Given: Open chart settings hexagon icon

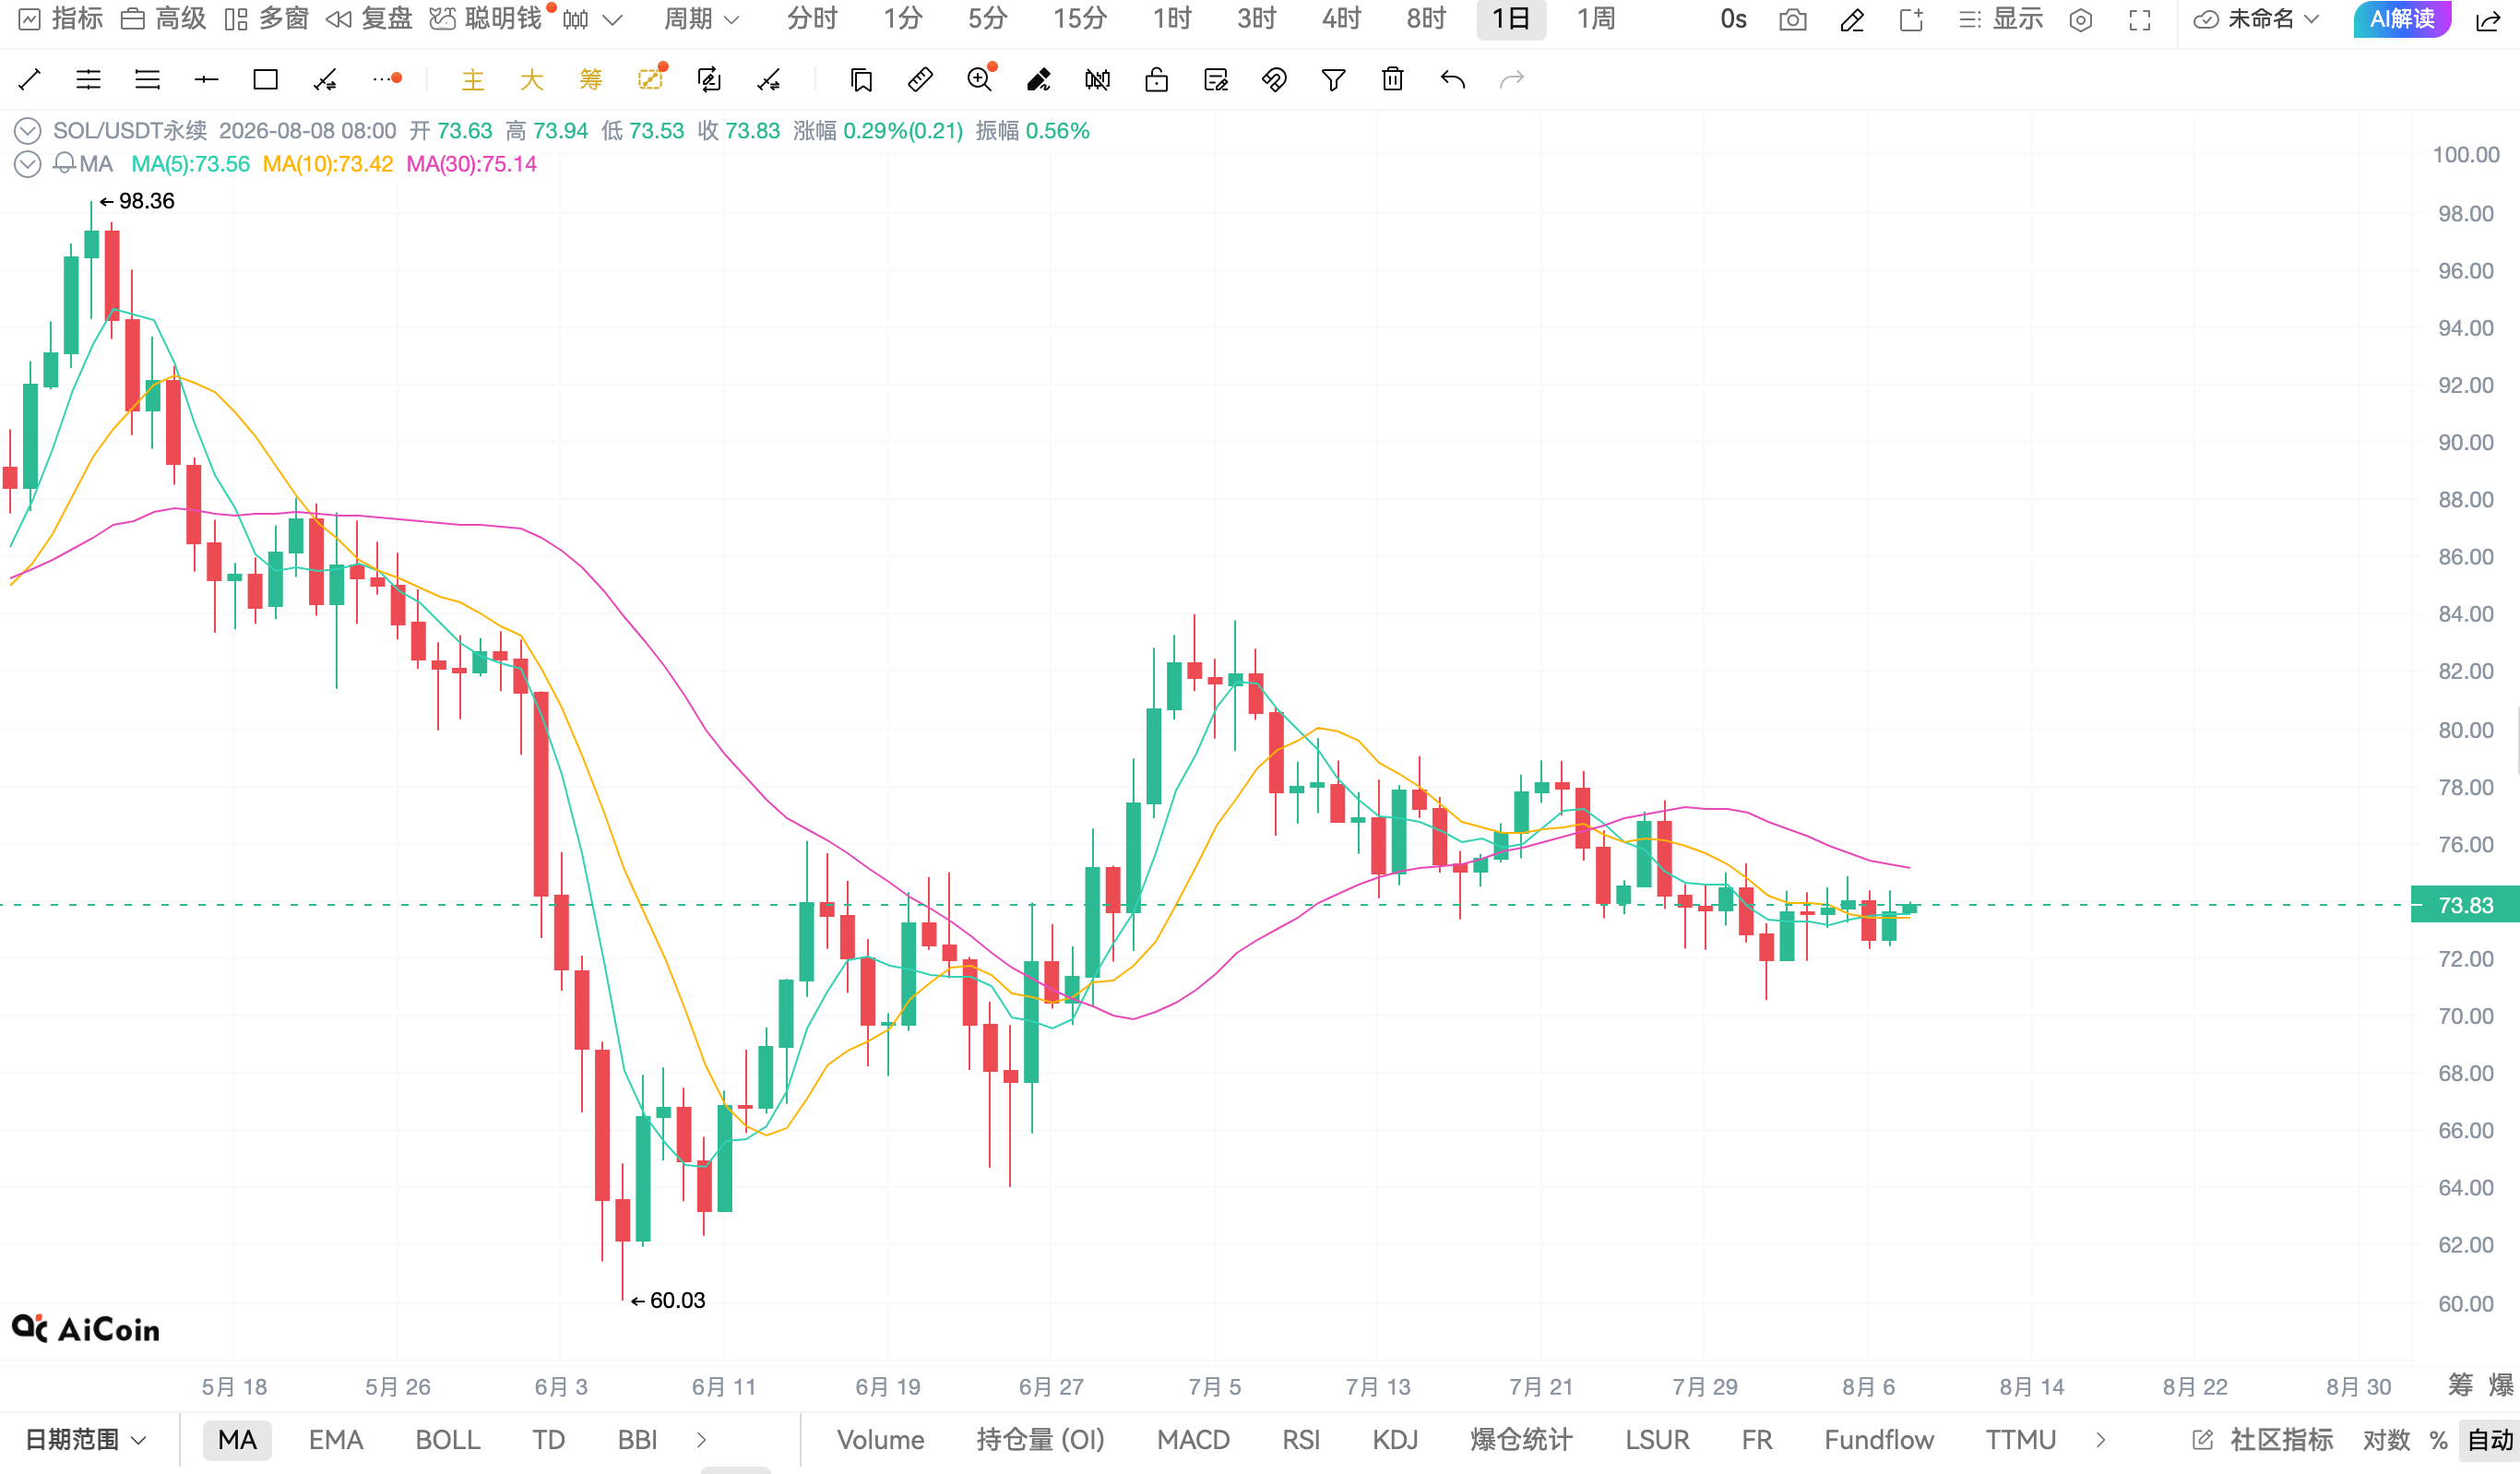Looking at the screenshot, I should coord(2080,20).
